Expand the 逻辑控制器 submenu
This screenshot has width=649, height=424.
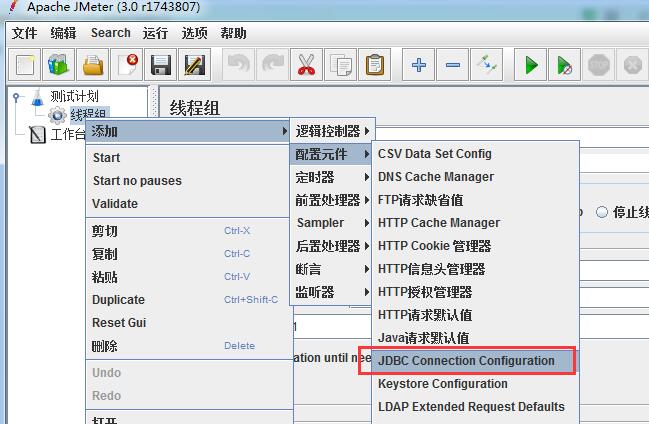tap(332, 131)
